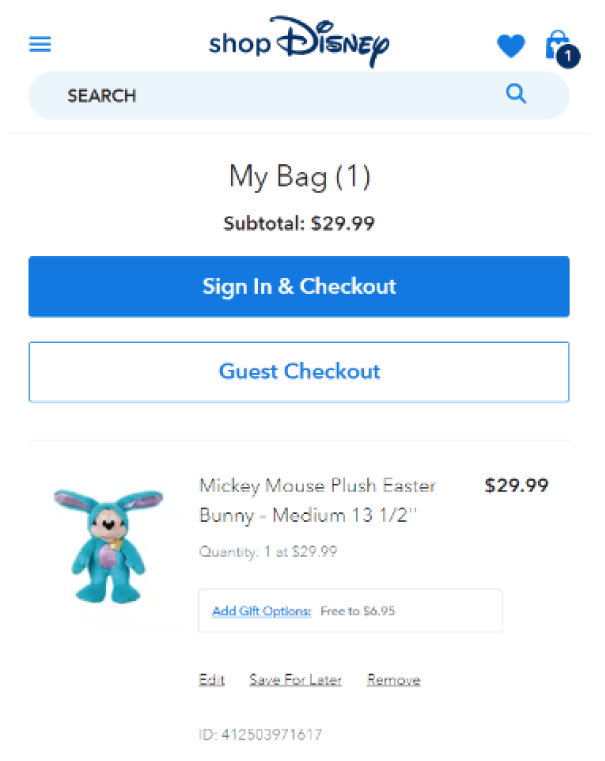Remove the plush from the bag
Image resolution: width=605 pixels, height=761 pixels.
[x=393, y=680]
